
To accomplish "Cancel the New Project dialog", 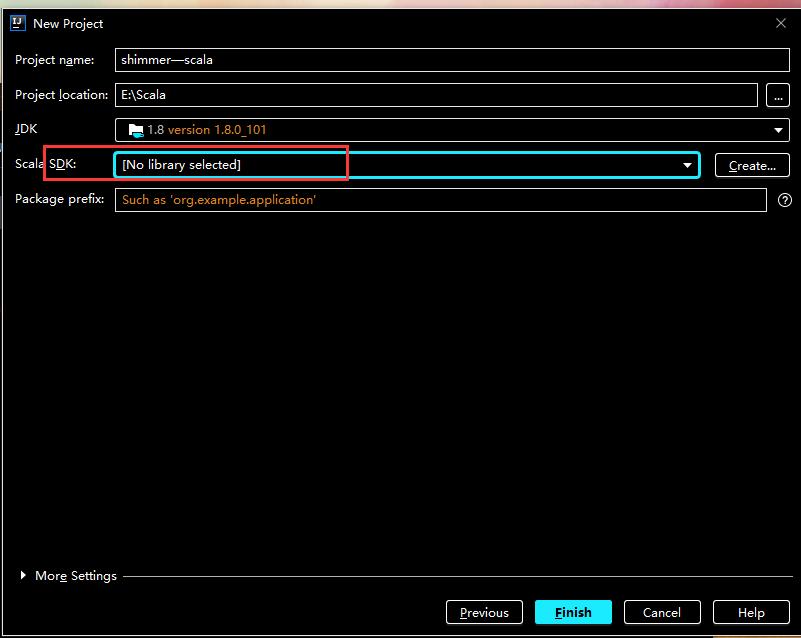I will [662, 612].
